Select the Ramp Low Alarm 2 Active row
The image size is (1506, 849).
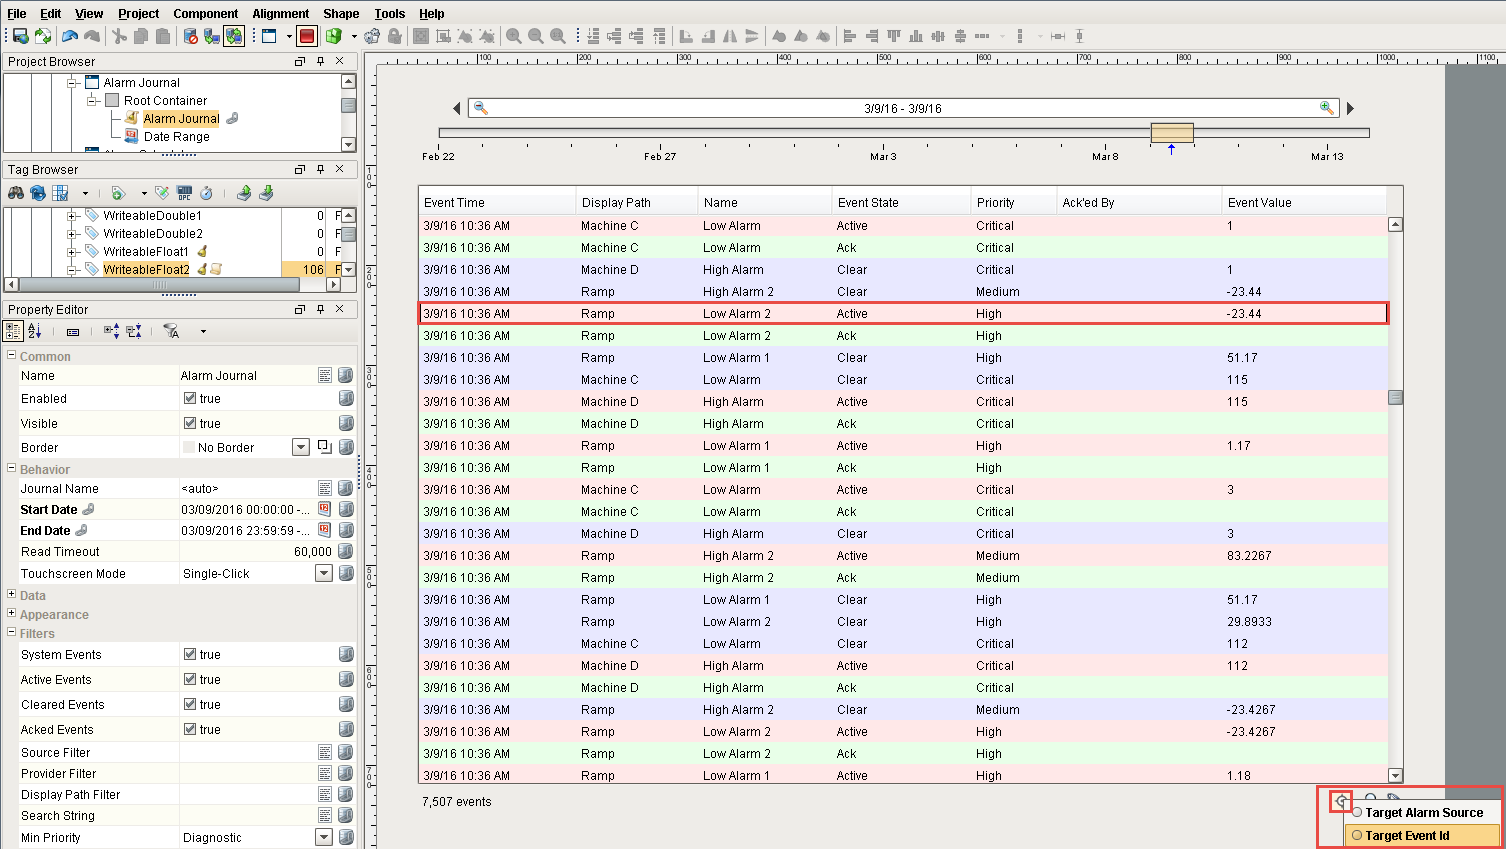pyautogui.click(x=902, y=314)
